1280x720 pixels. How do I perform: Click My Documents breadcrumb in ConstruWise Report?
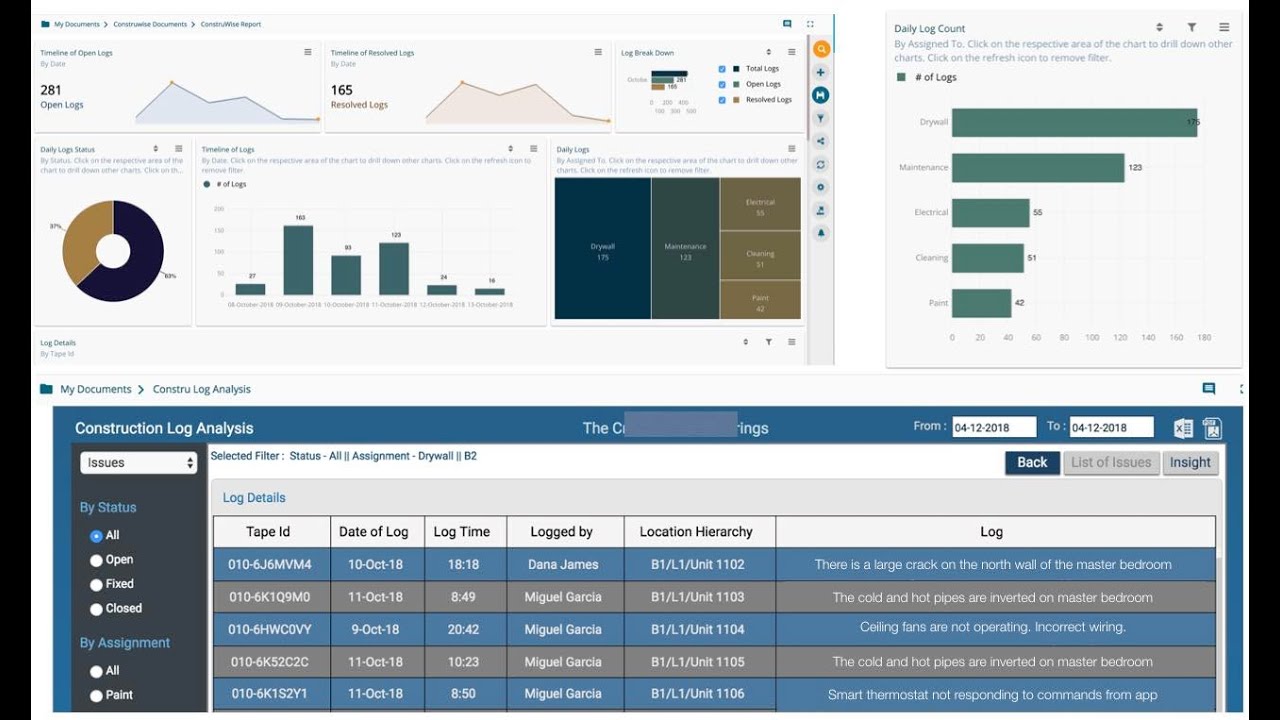pos(76,24)
